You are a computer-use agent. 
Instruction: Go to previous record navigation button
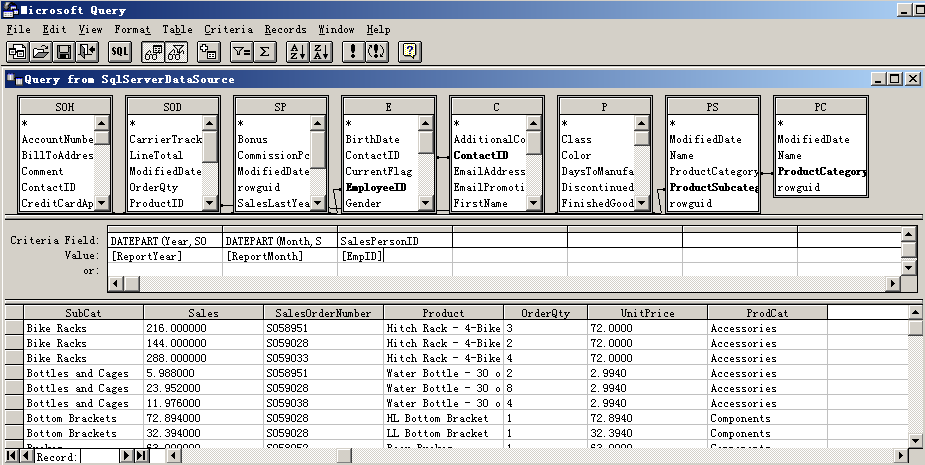click(x=26, y=456)
